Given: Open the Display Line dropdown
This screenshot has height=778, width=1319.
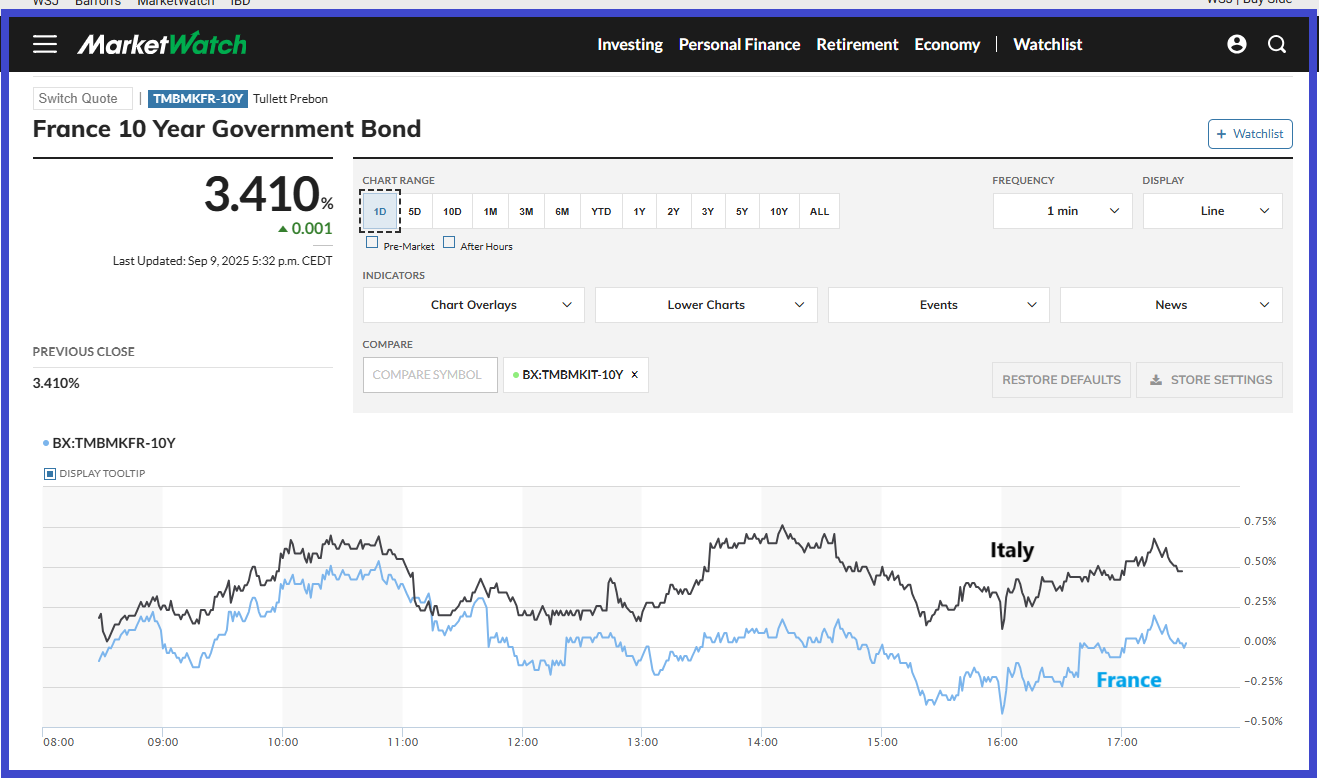Looking at the screenshot, I should click(x=1212, y=211).
